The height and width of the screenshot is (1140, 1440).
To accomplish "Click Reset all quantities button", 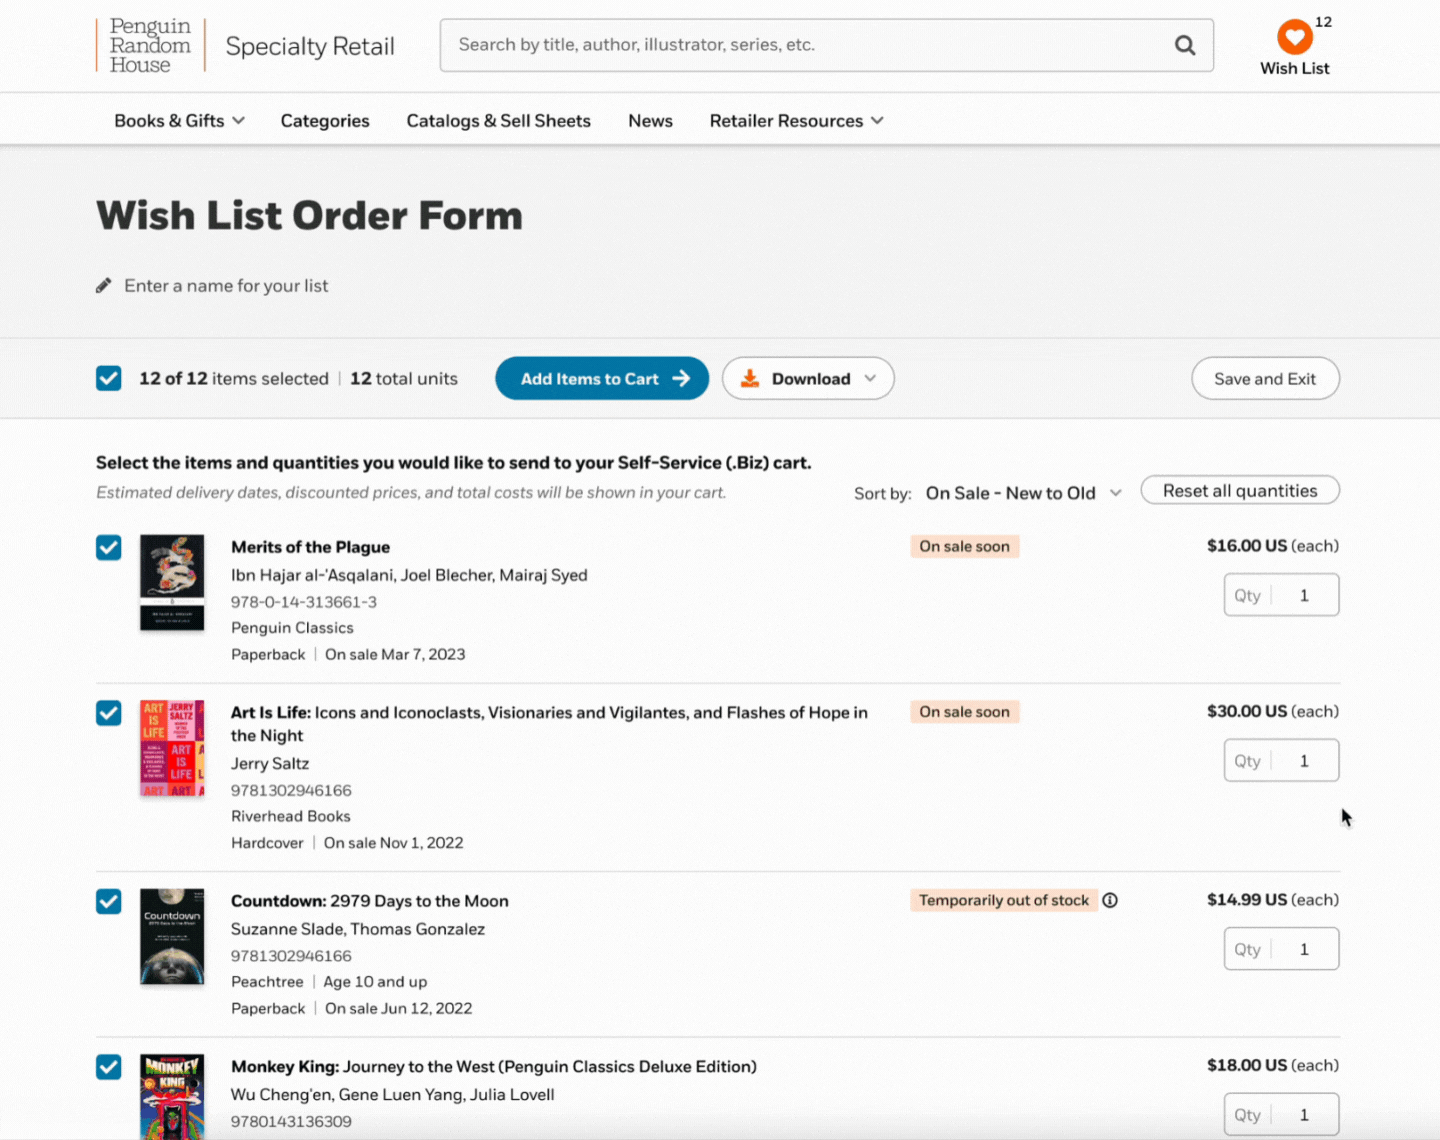I will pyautogui.click(x=1240, y=491).
